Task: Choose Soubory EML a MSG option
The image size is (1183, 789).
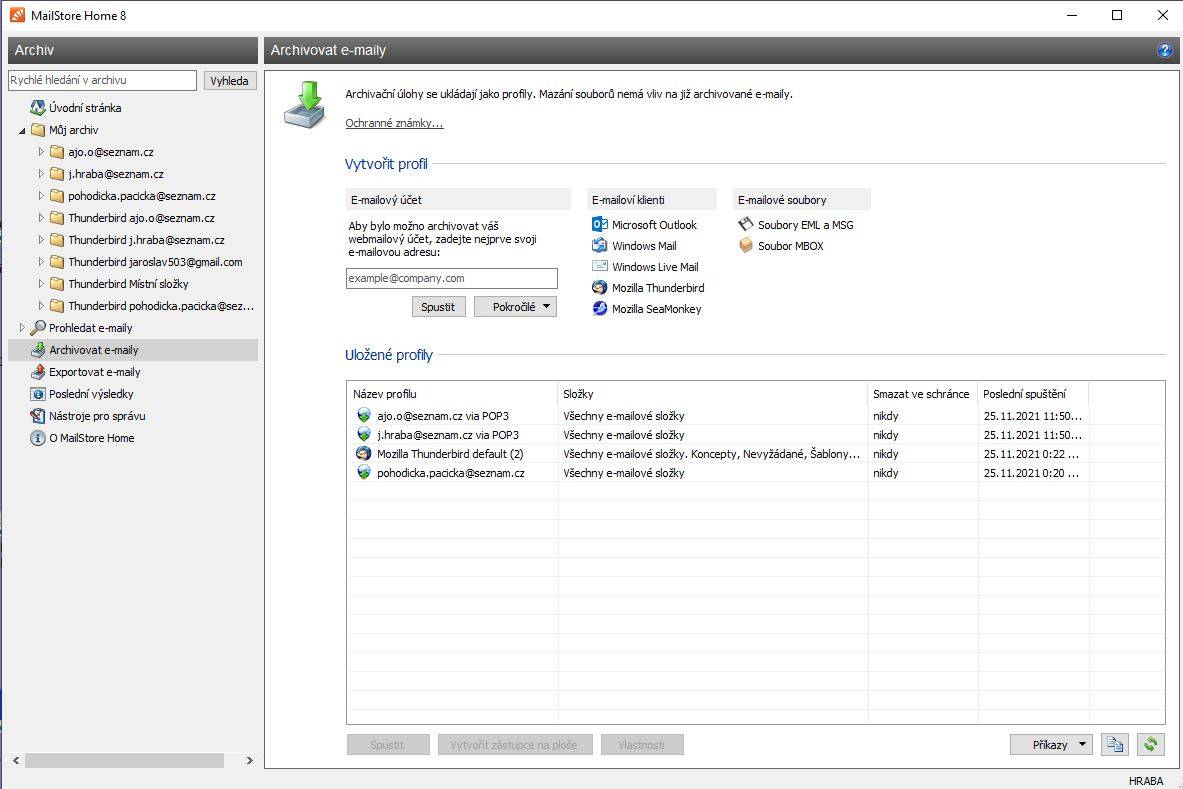Action: point(806,225)
